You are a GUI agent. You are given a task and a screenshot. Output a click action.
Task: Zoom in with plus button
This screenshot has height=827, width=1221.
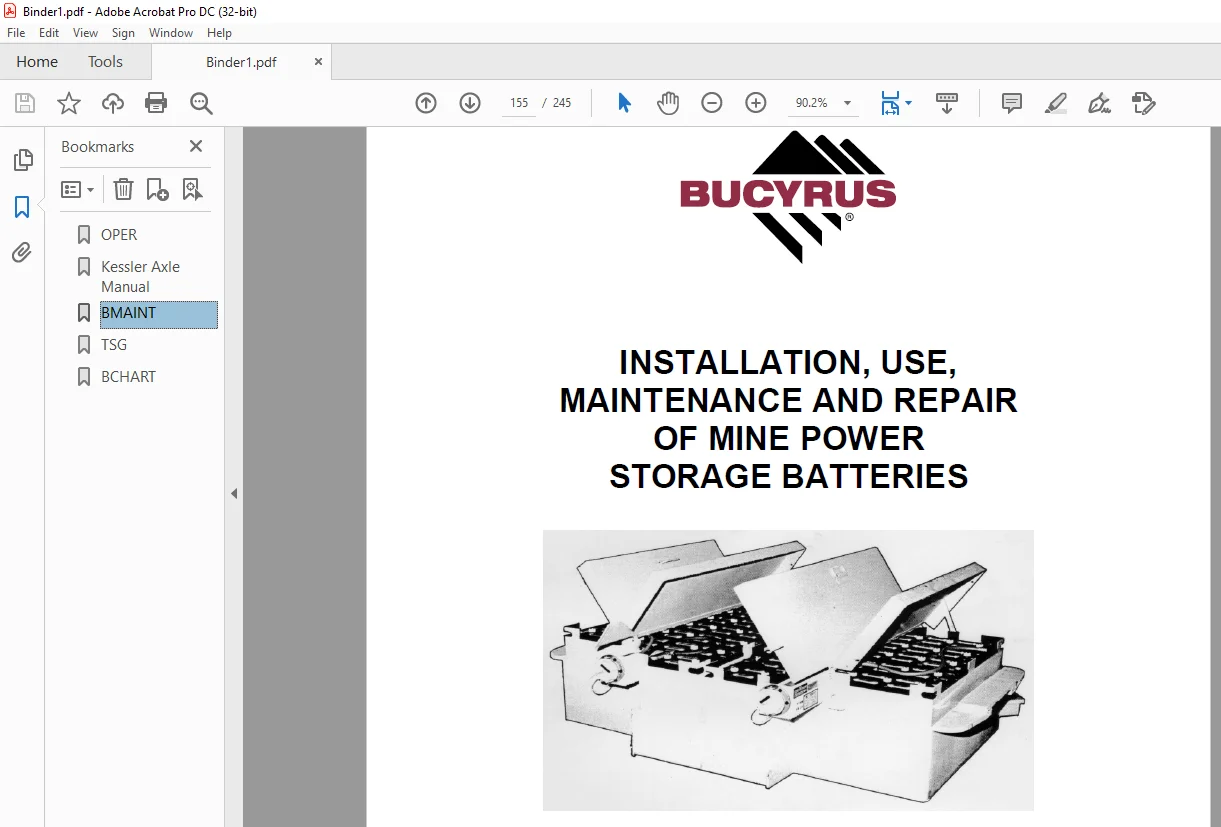point(756,103)
